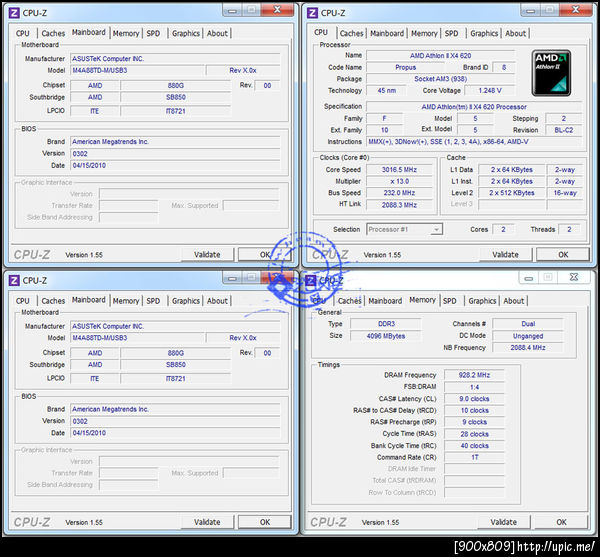The image size is (600, 557).
Task: Open Memory tab in top-right CPU window
Action: (424, 34)
